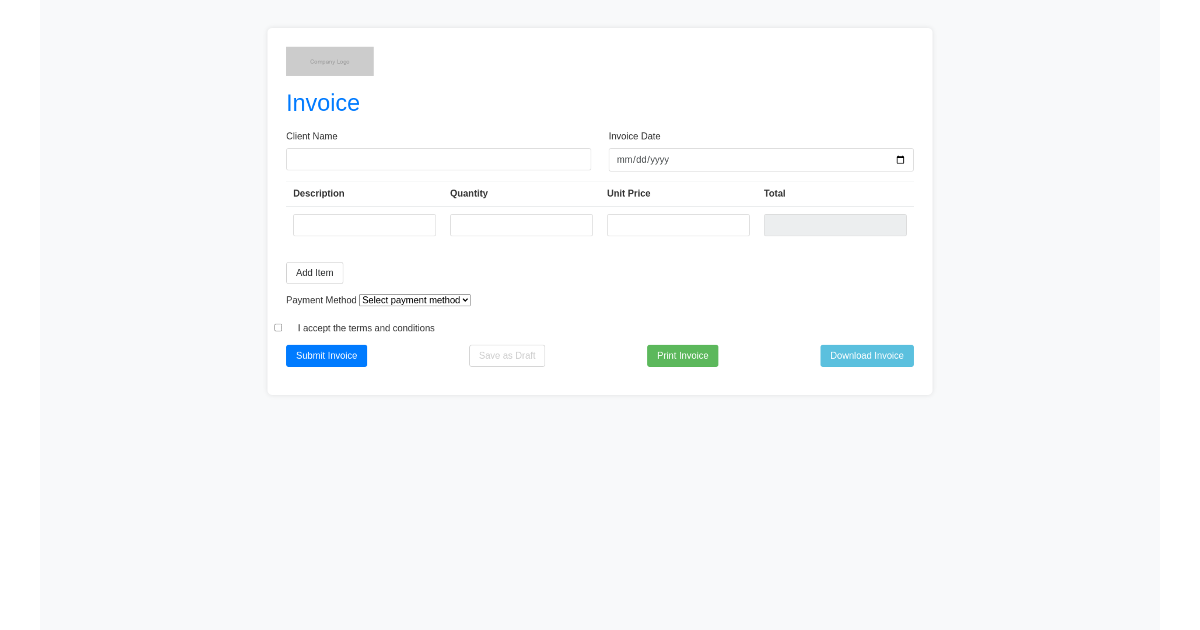Check the terms and conditions checkbox
1200x630 pixels.
[x=278, y=327]
